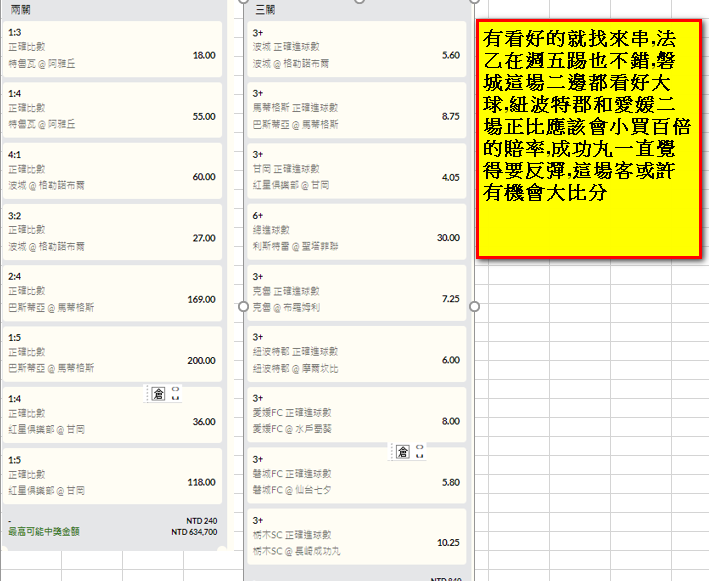The height and width of the screenshot is (581, 709).
Task: Click the 愛媛FC @ 水戶蜀葵 match line
Action: [x=292, y=429]
